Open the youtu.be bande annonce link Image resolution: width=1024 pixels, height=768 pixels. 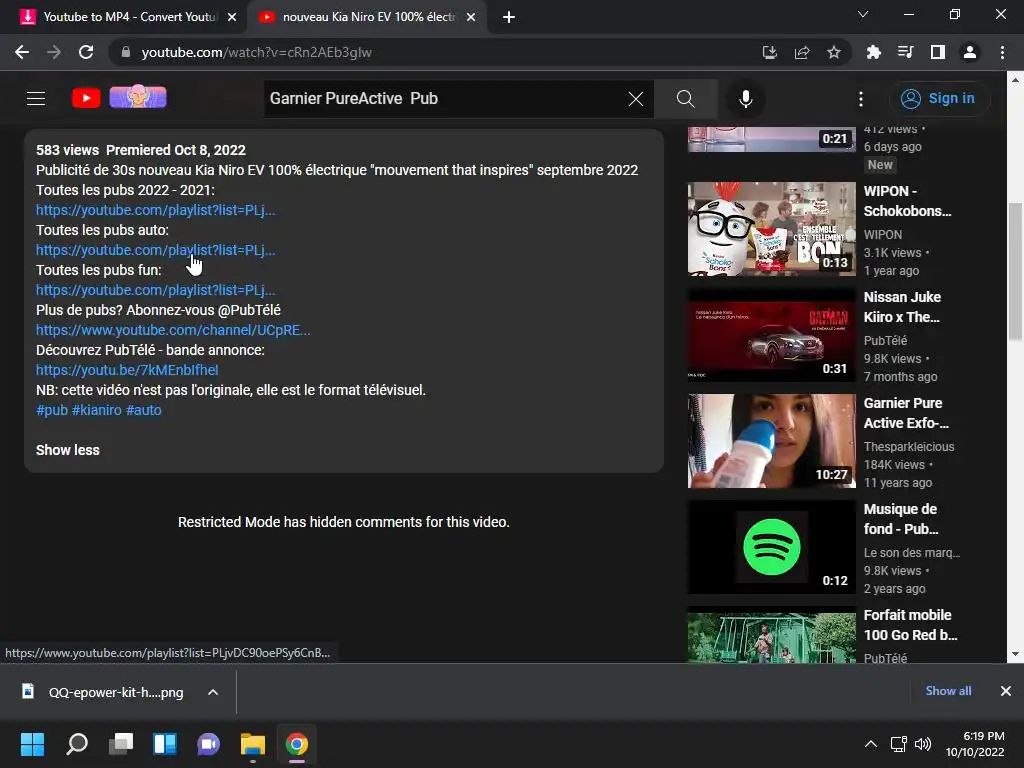(127, 370)
